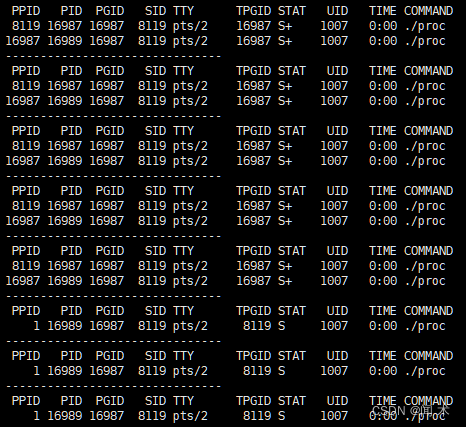The width and height of the screenshot is (466, 427).
Task: Click SID header in the bottommost header row
Action: [x=155, y=401]
